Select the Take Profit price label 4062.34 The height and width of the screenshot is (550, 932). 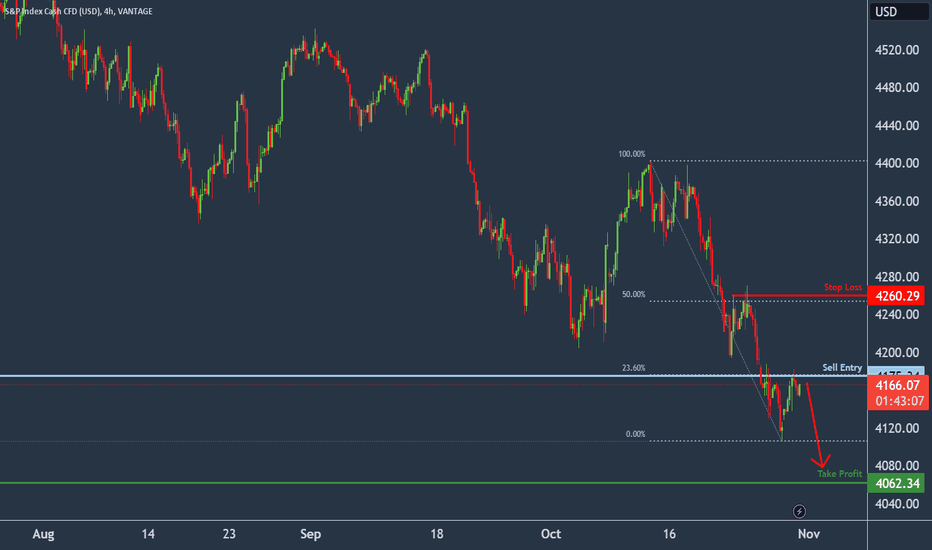tap(898, 483)
